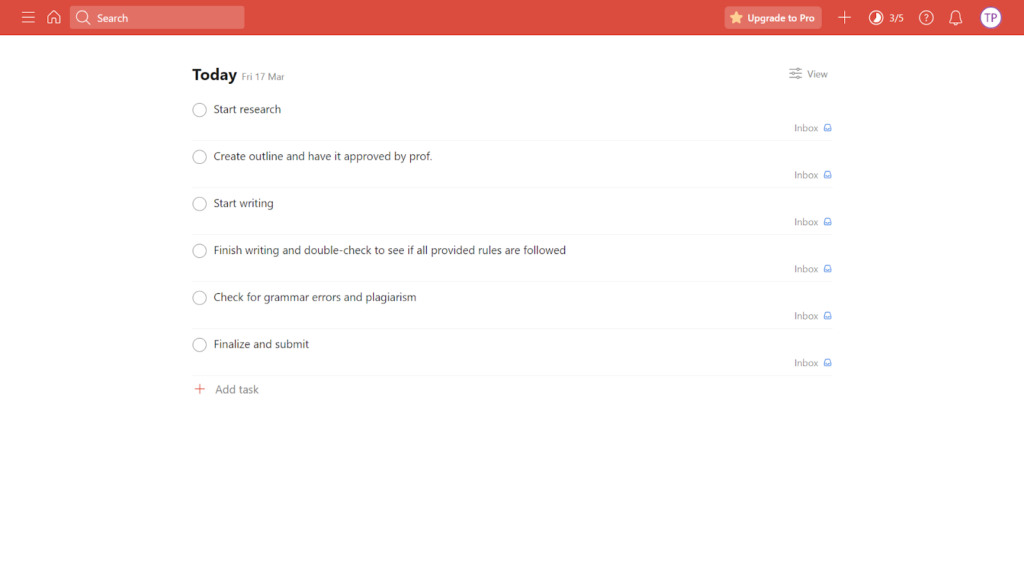Click Inbox link for Finalize and submit
This screenshot has width=1024, height=576.
pyautogui.click(x=812, y=363)
